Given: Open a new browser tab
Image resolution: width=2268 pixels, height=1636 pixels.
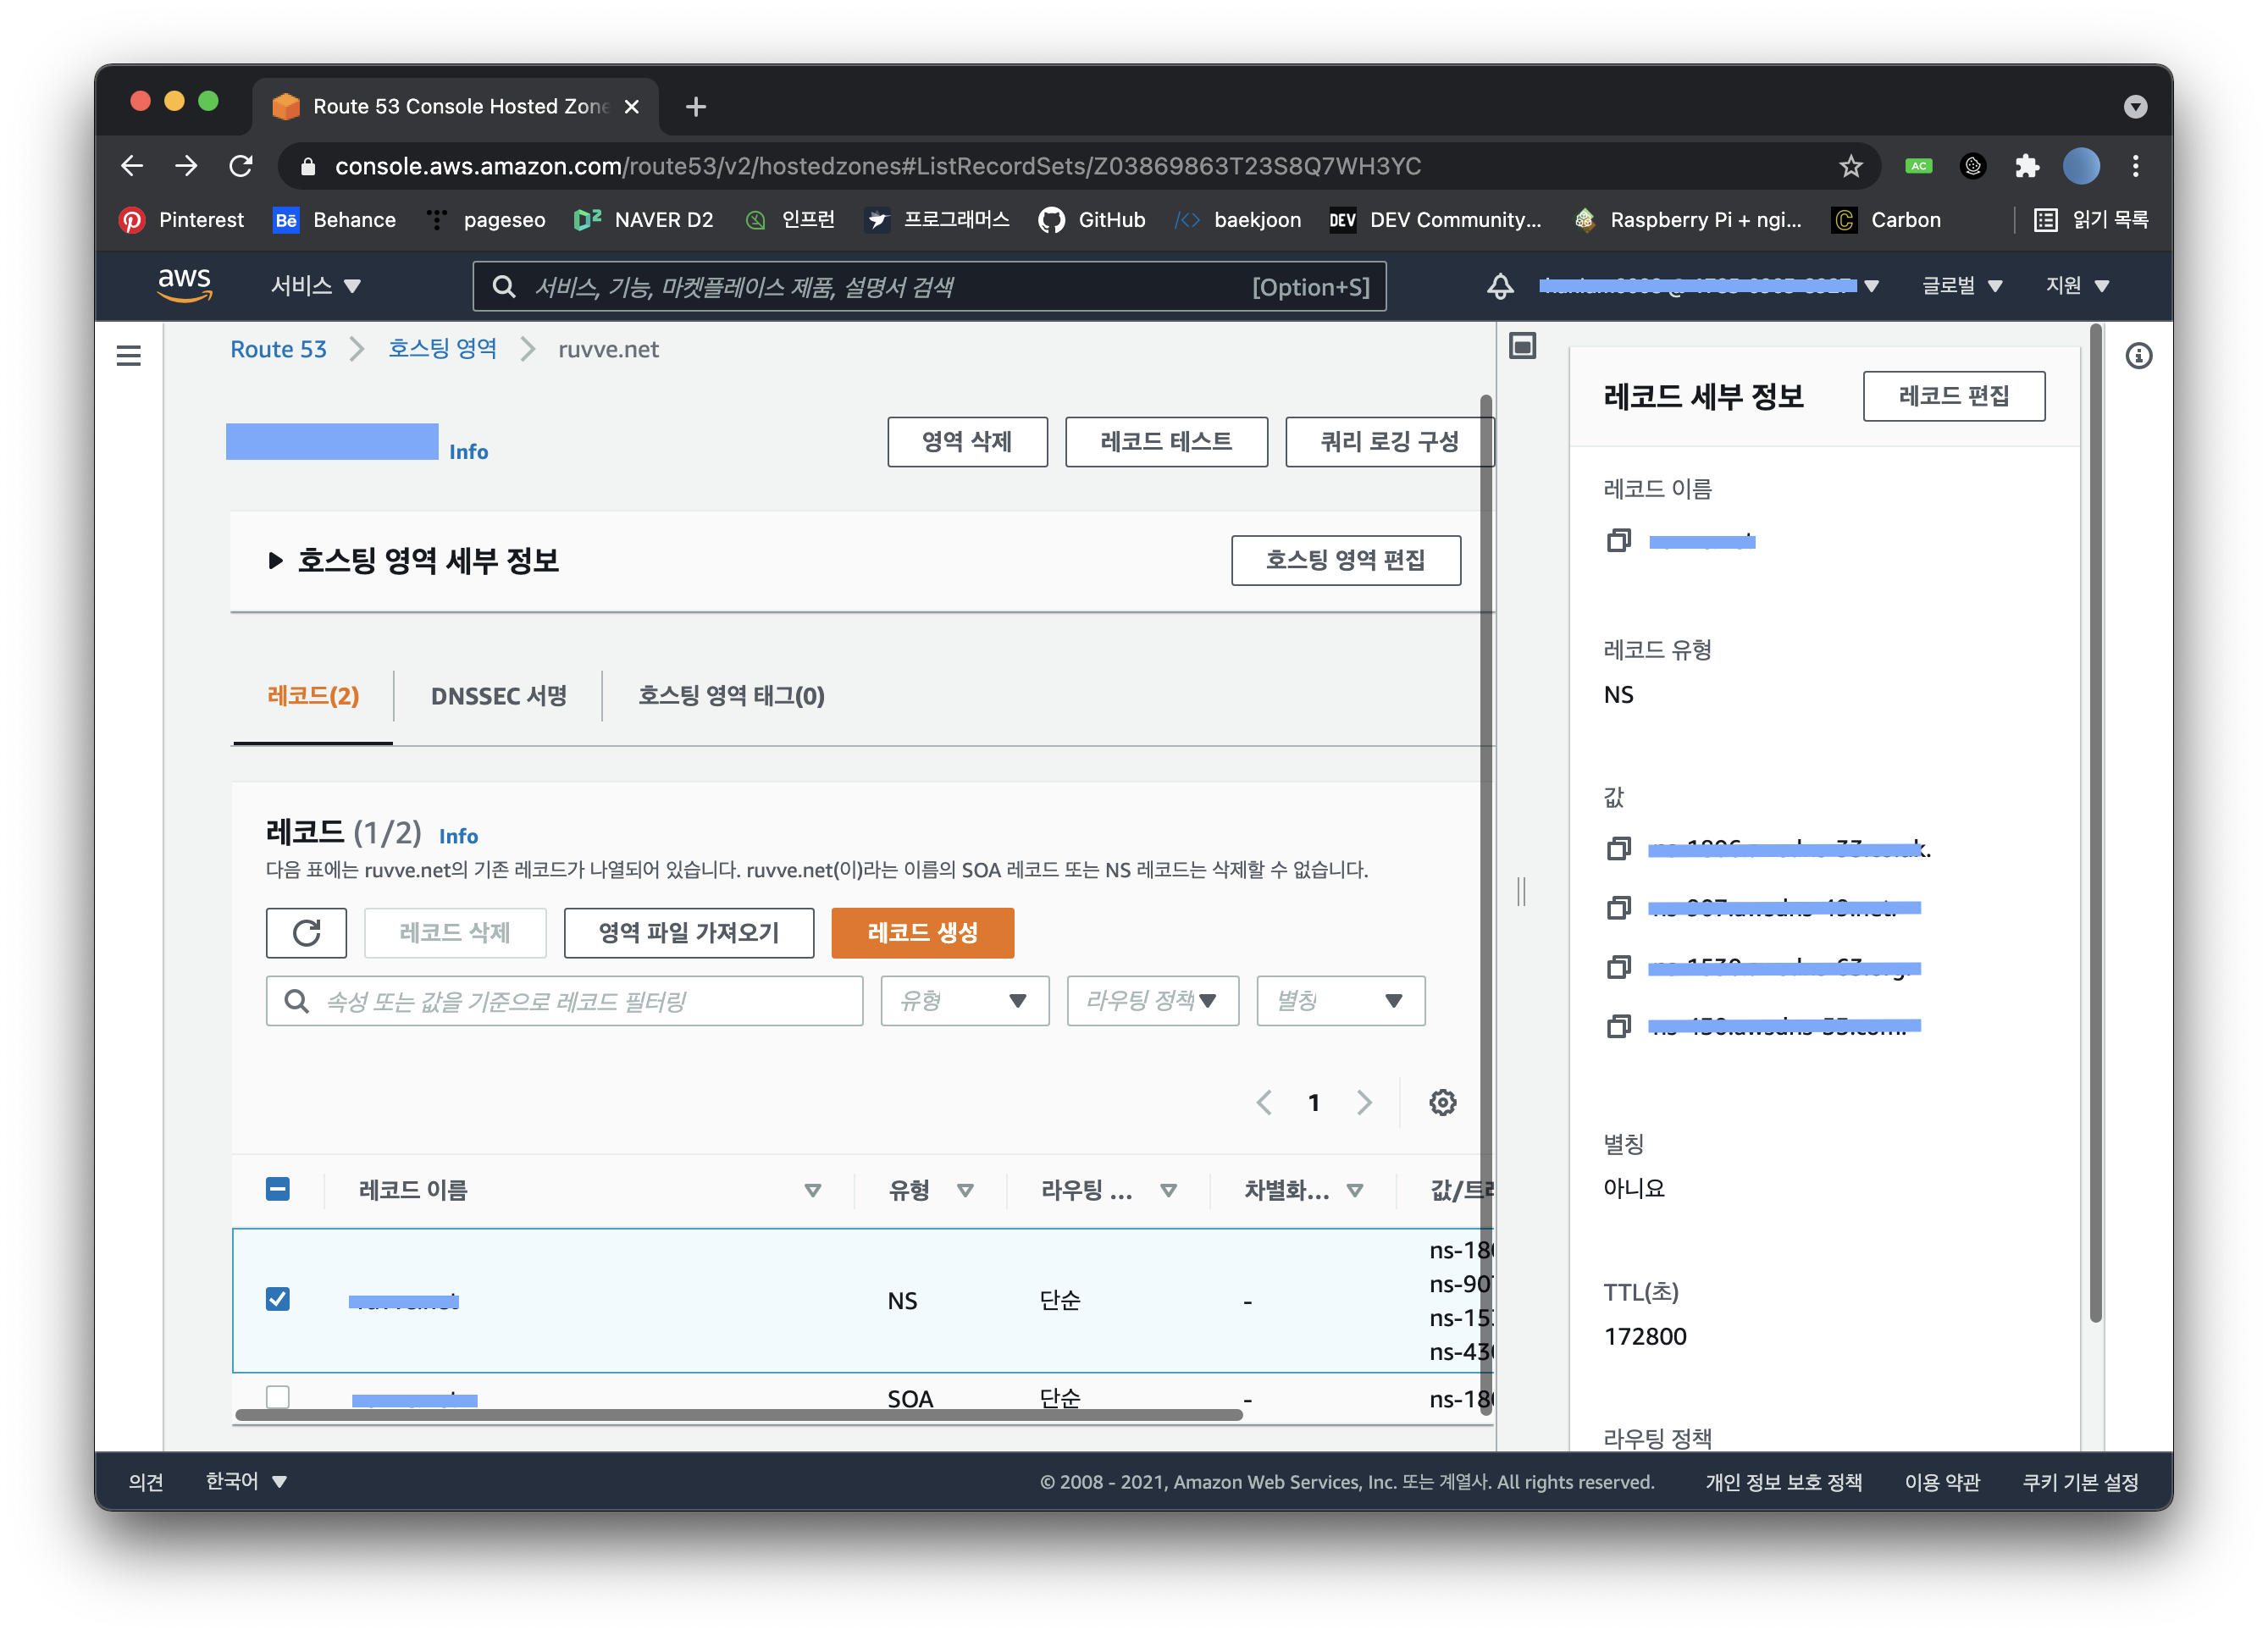Looking at the screenshot, I should (x=696, y=106).
